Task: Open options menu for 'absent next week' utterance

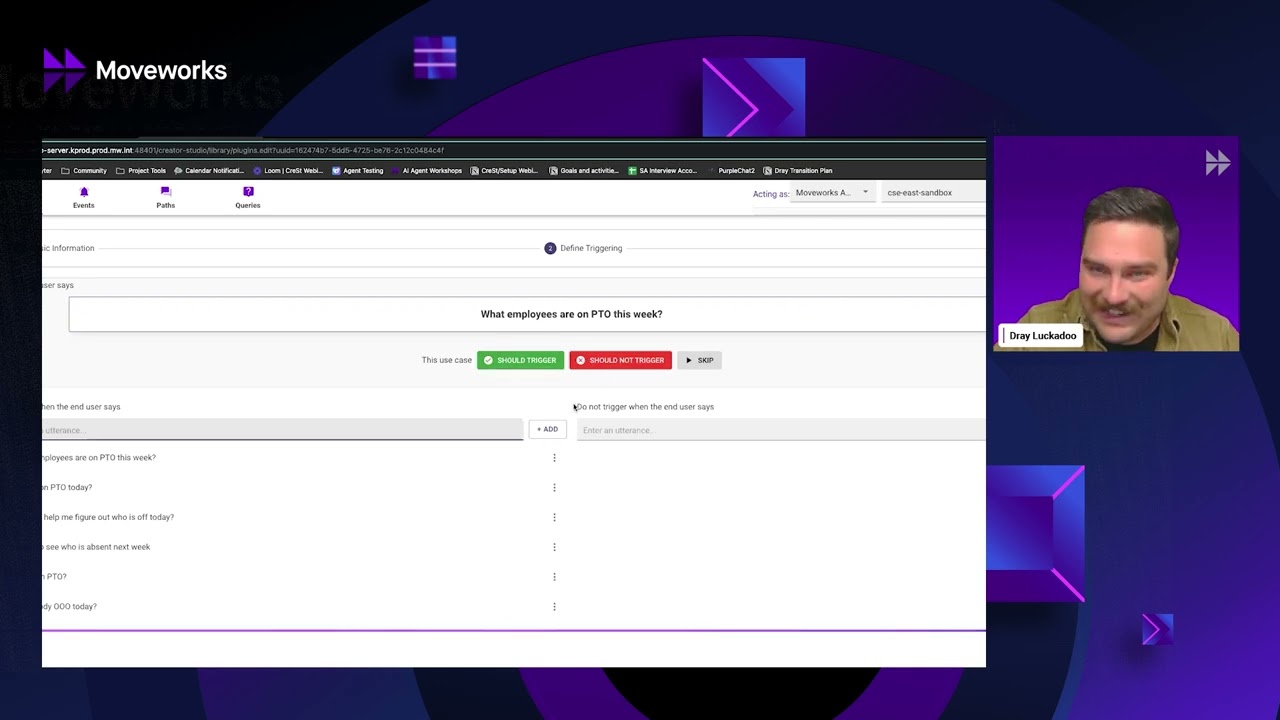Action: point(554,547)
